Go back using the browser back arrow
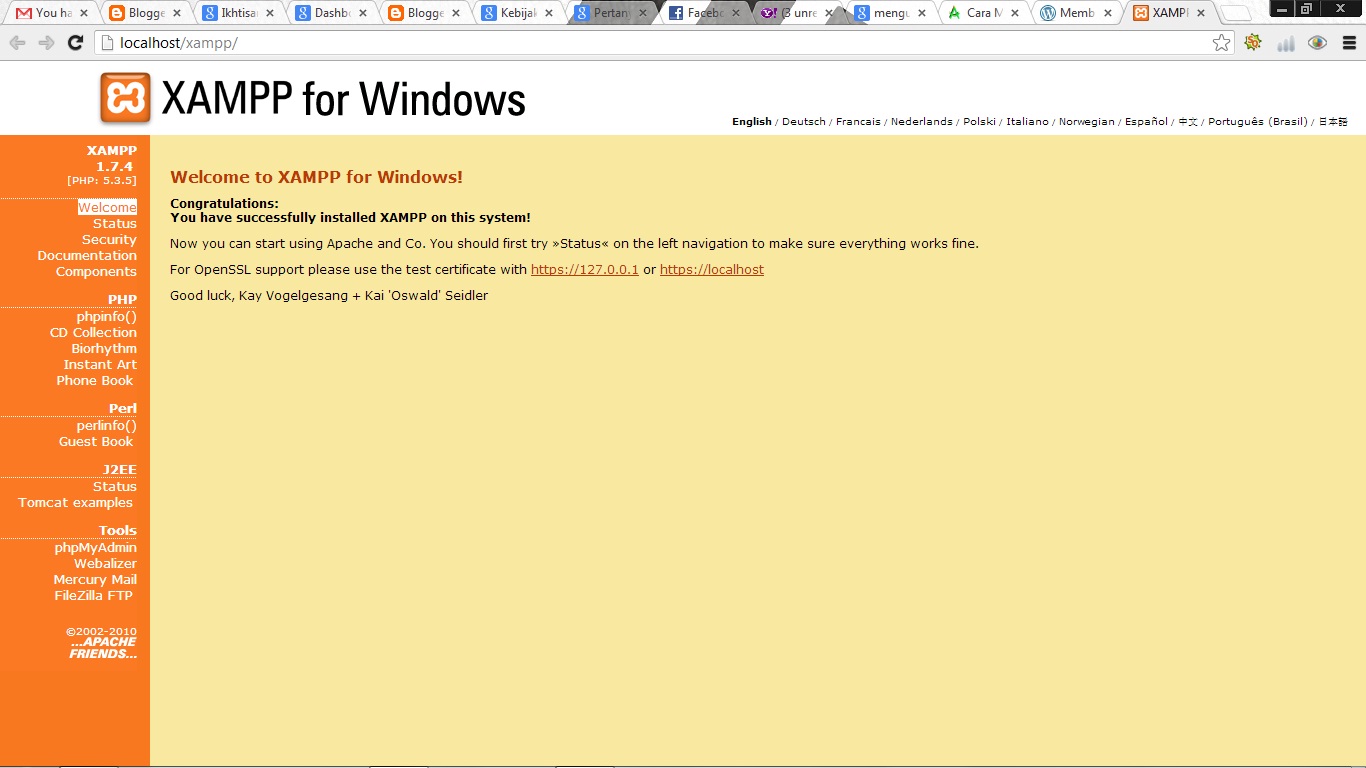This screenshot has width=1366, height=768. [18, 43]
